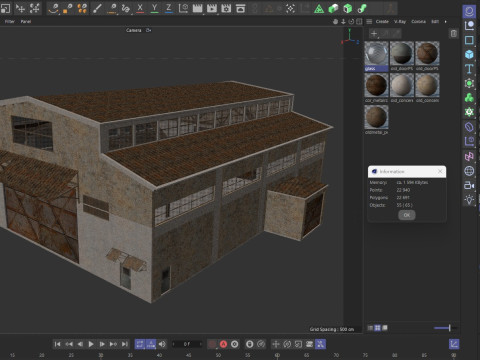The height and width of the screenshot is (360, 480).
Task: Click the green cloner icon in the side palette
Action: (469, 97)
